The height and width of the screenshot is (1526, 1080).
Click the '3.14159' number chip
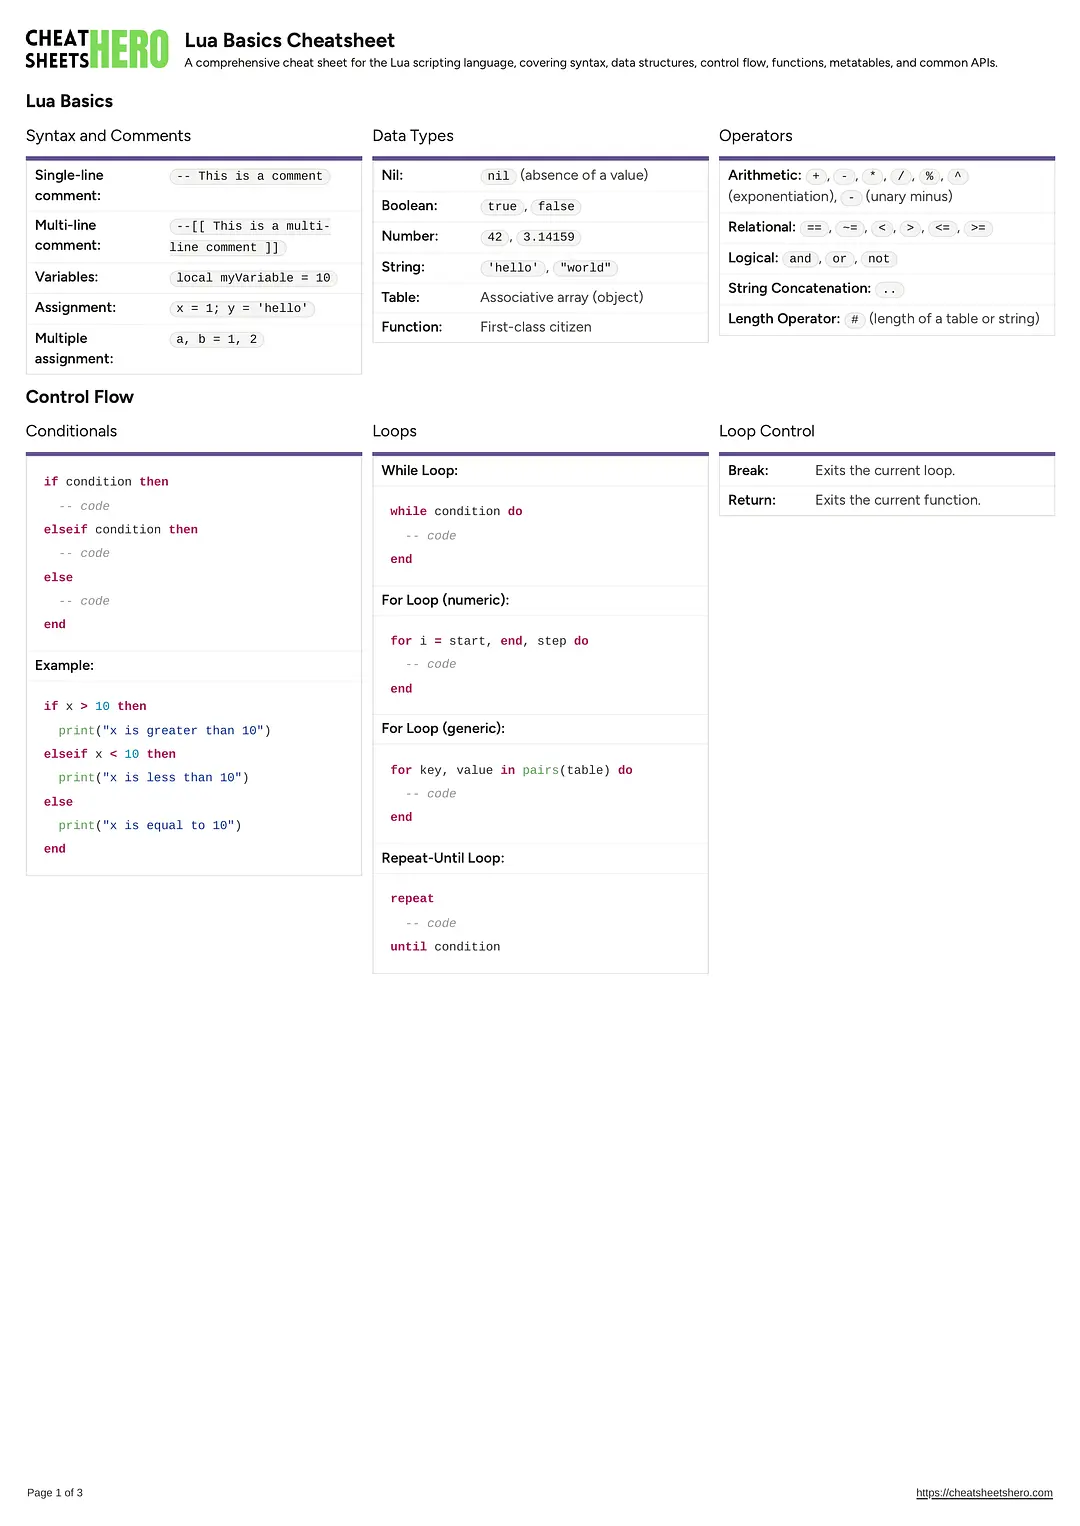(549, 238)
